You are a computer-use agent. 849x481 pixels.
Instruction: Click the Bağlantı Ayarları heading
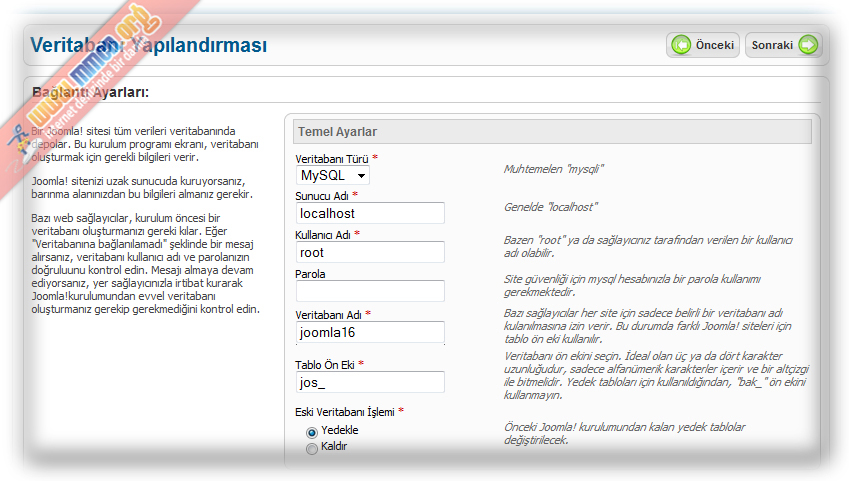click(x=91, y=93)
